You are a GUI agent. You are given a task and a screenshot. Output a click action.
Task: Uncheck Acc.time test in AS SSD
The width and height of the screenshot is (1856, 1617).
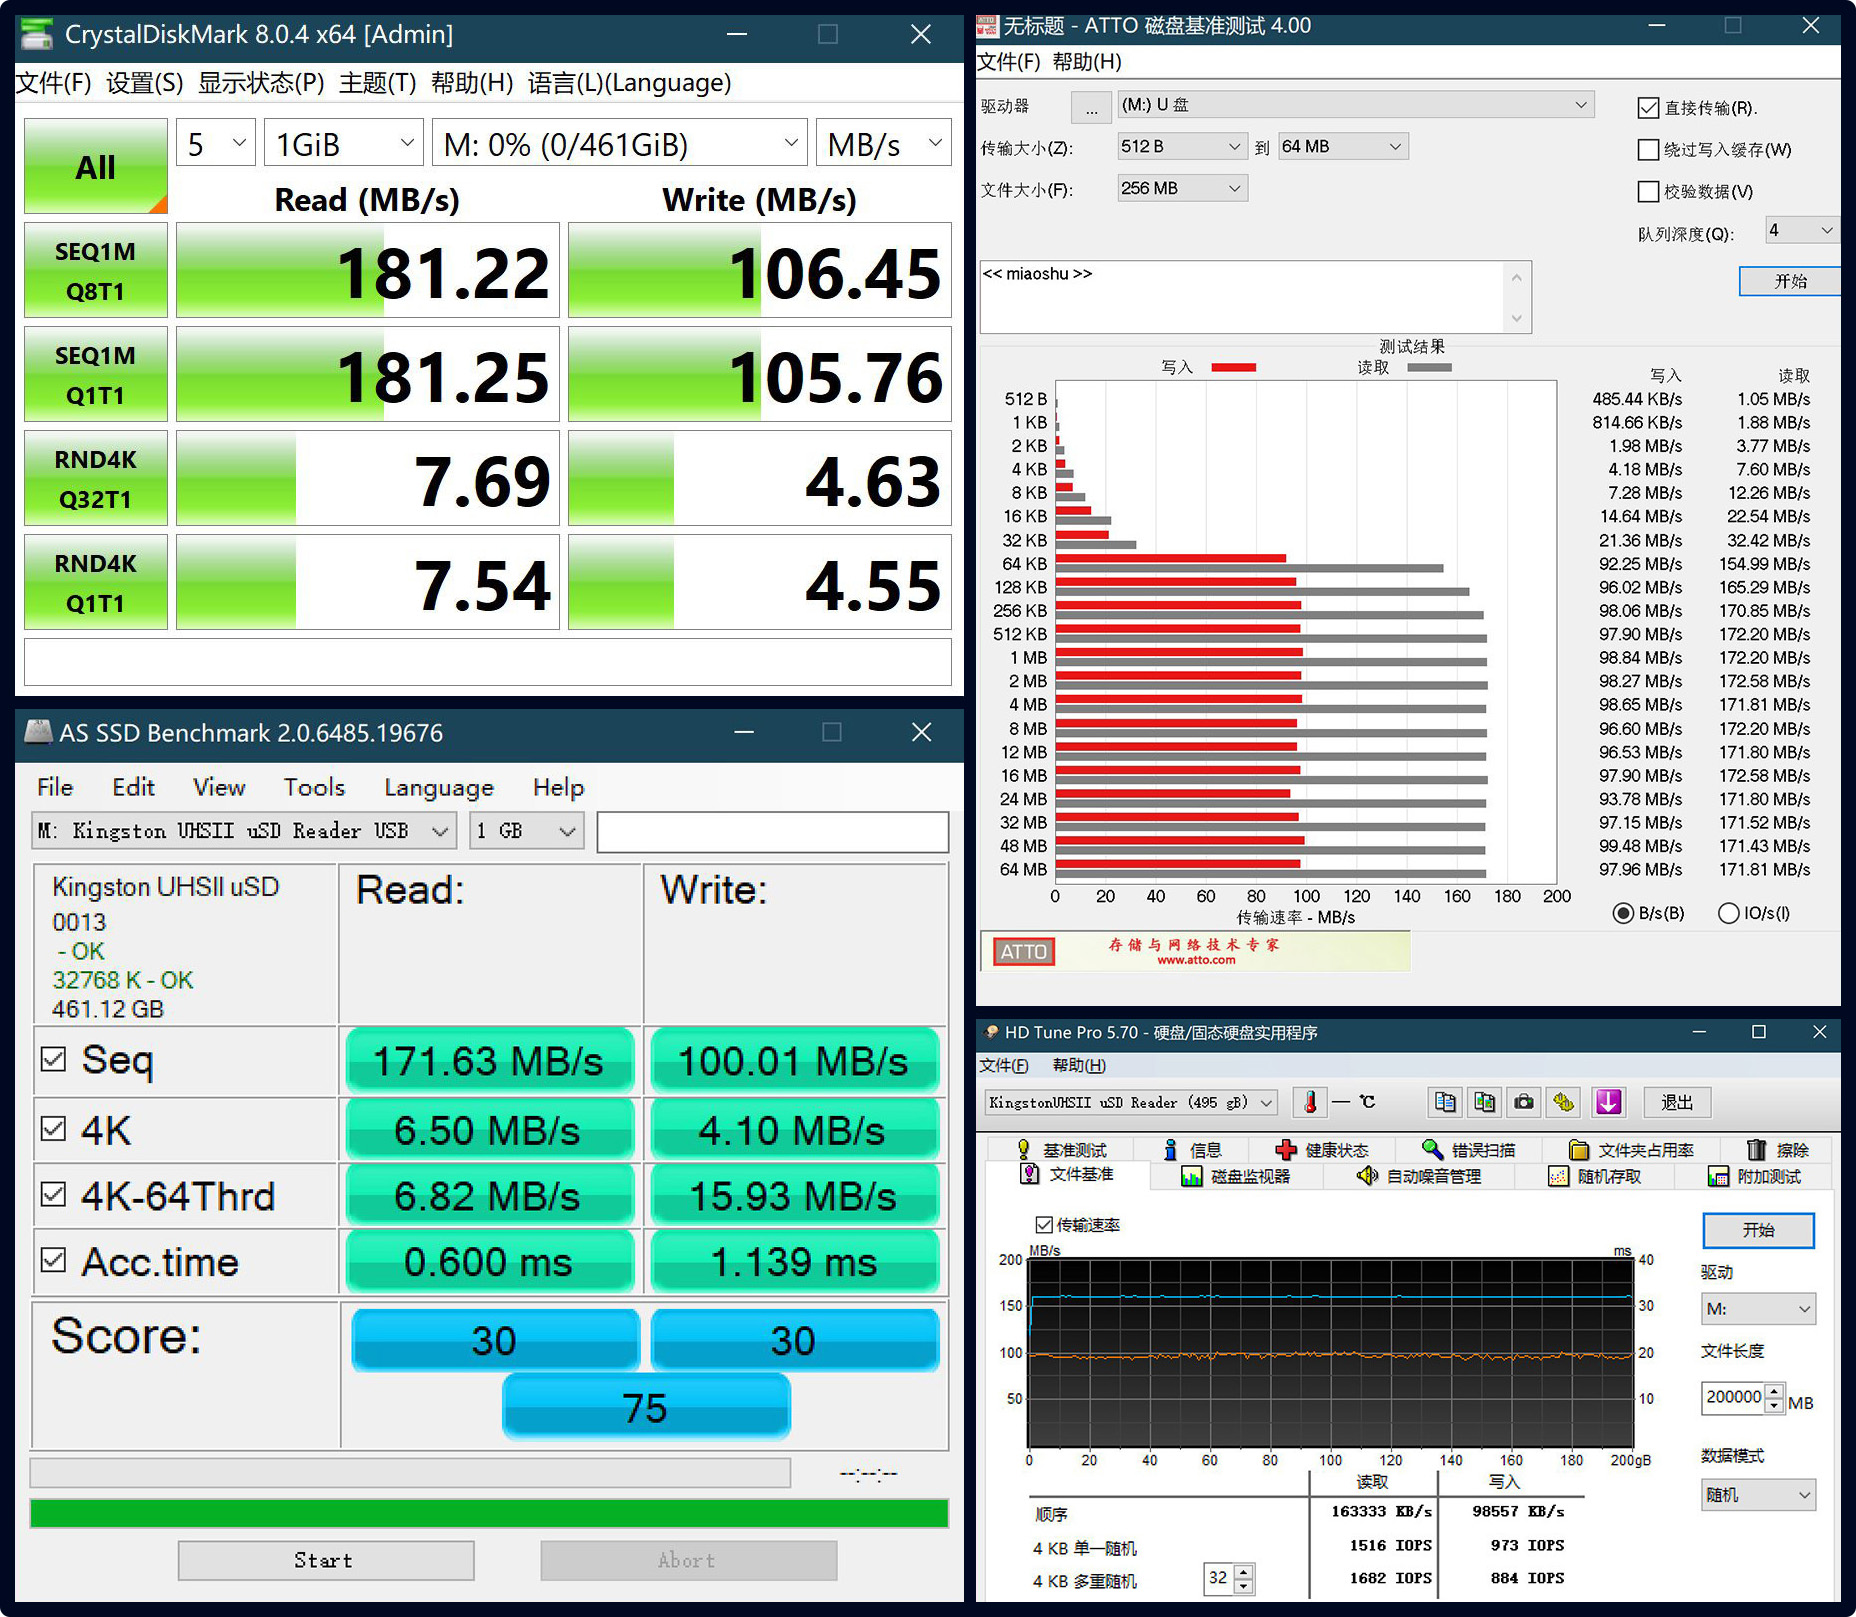tap(53, 1260)
